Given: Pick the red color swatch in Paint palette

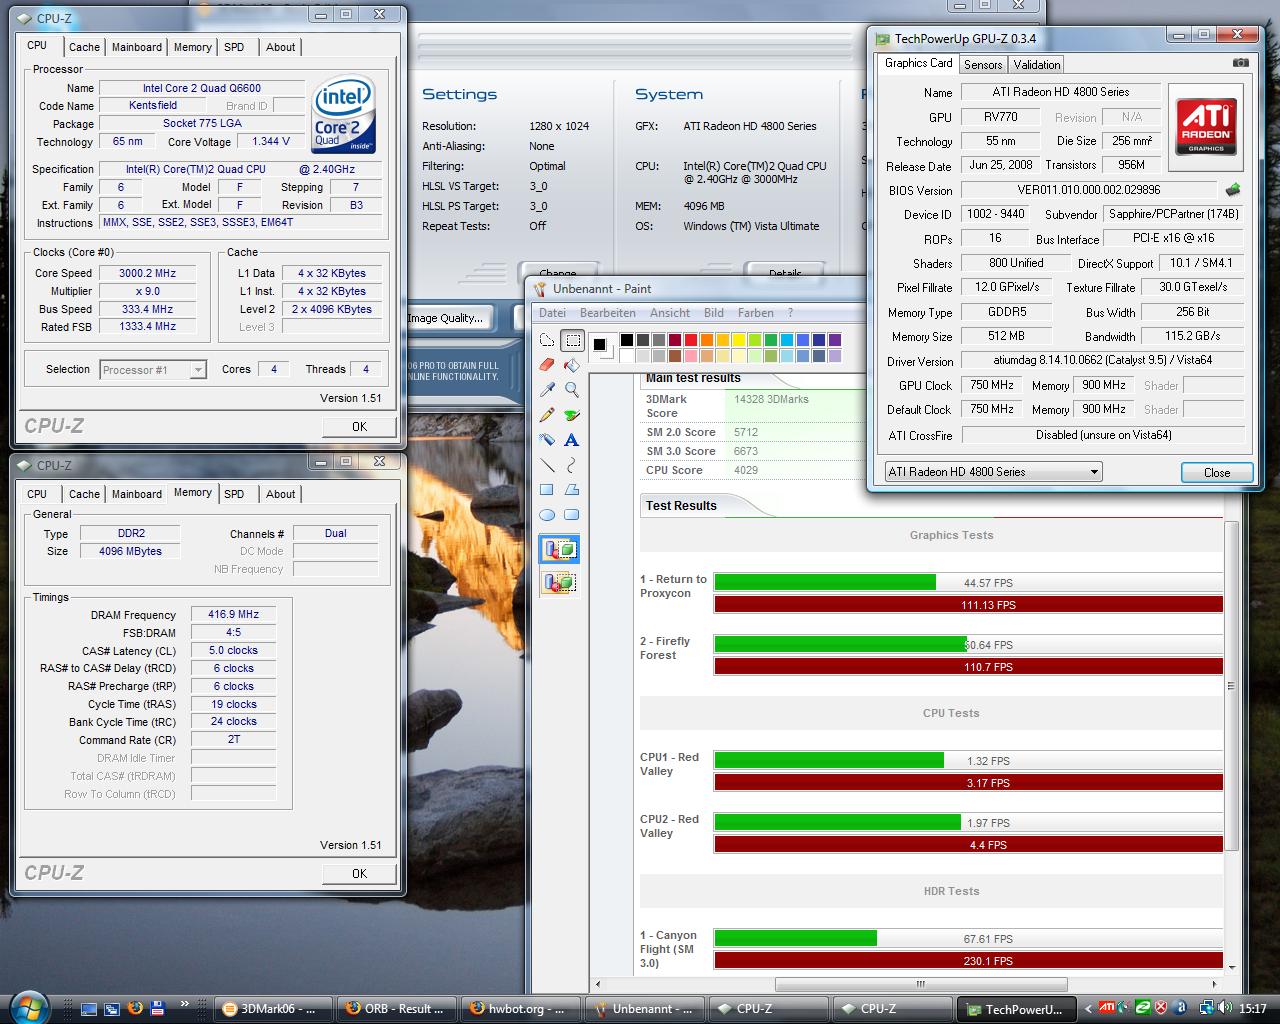Looking at the screenshot, I should 691,340.
